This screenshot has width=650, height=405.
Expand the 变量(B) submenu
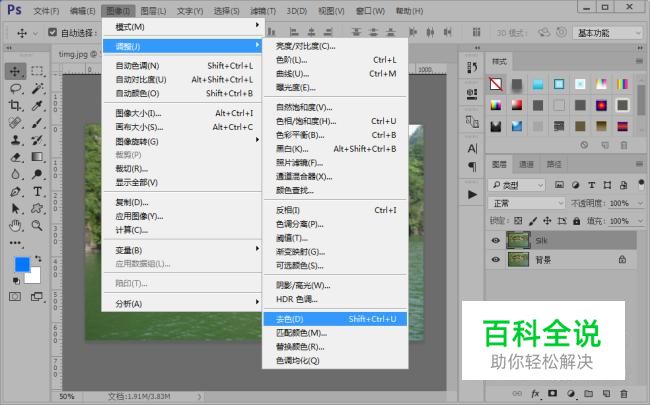click(182, 250)
